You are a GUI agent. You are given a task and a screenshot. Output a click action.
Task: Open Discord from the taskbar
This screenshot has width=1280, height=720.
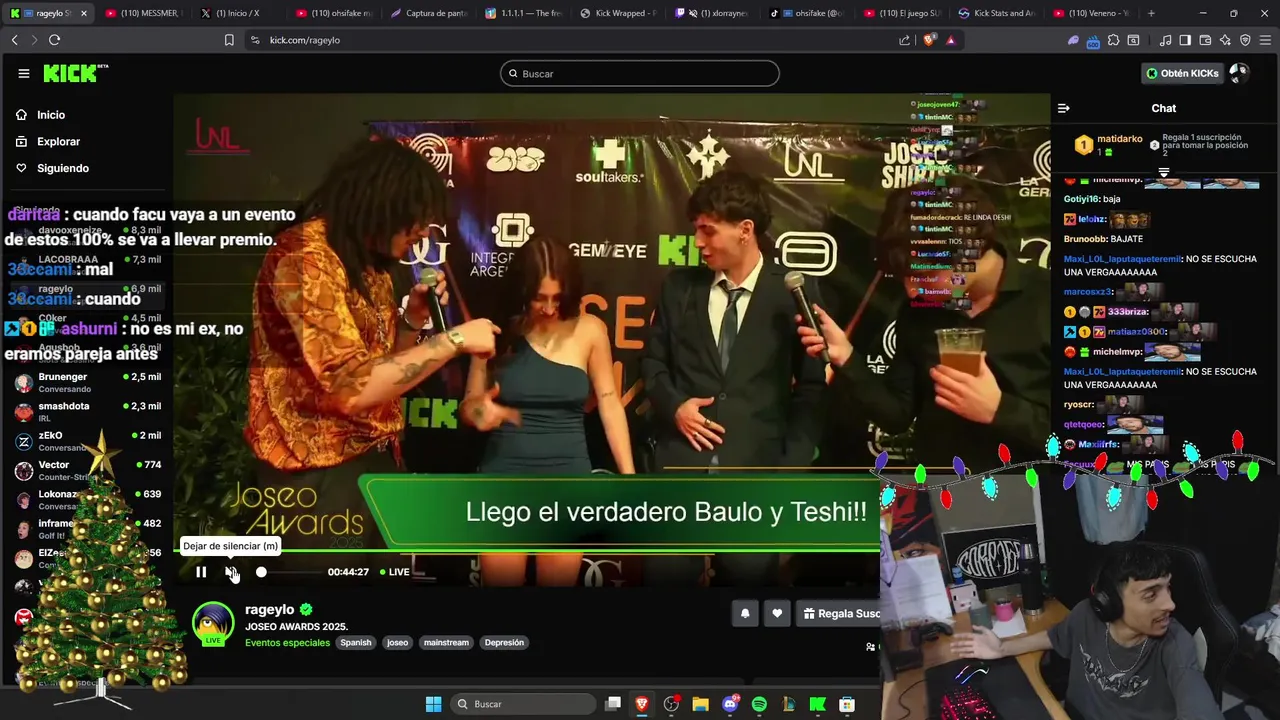(x=730, y=704)
